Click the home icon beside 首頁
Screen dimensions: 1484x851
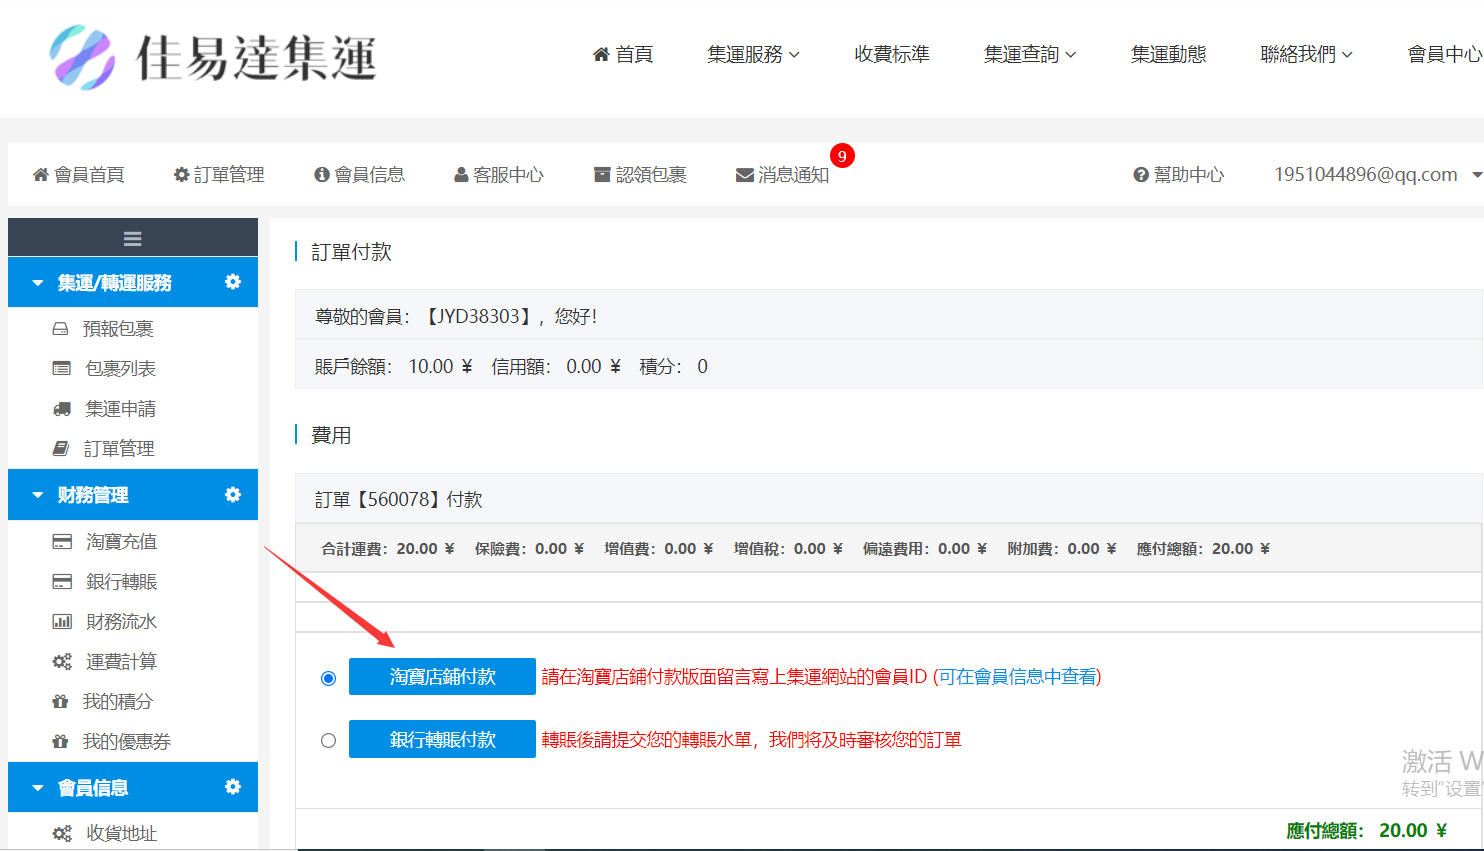pyautogui.click(x=601, y=54)
